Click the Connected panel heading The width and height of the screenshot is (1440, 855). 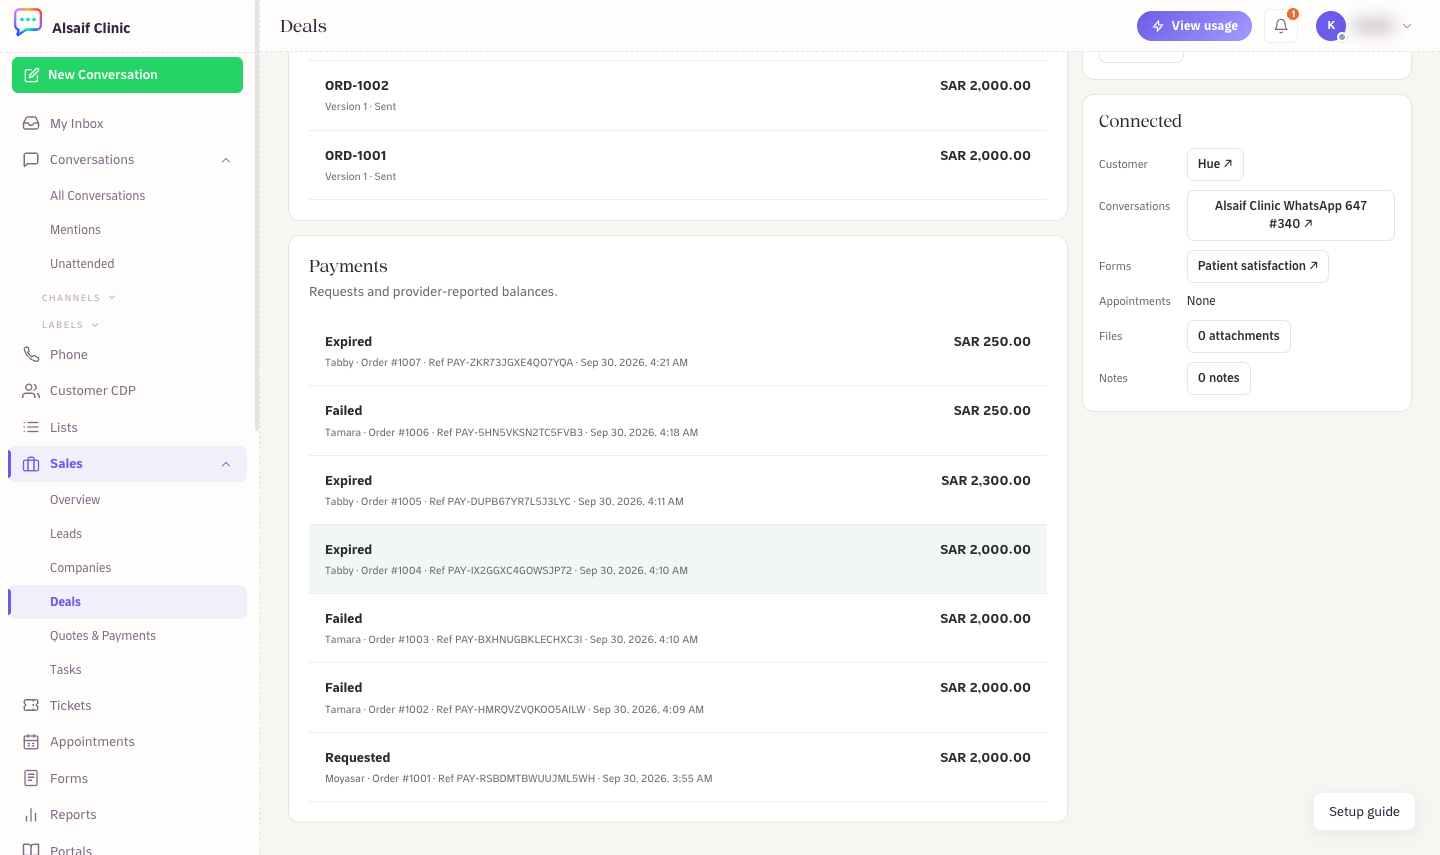pos(1140,121)
